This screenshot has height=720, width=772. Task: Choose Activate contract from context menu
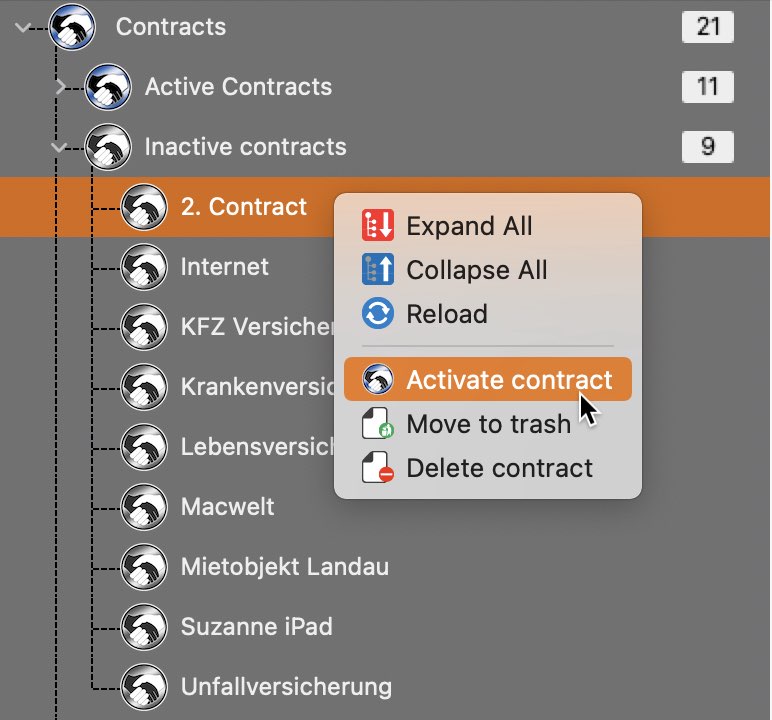[x=487, y=379]
